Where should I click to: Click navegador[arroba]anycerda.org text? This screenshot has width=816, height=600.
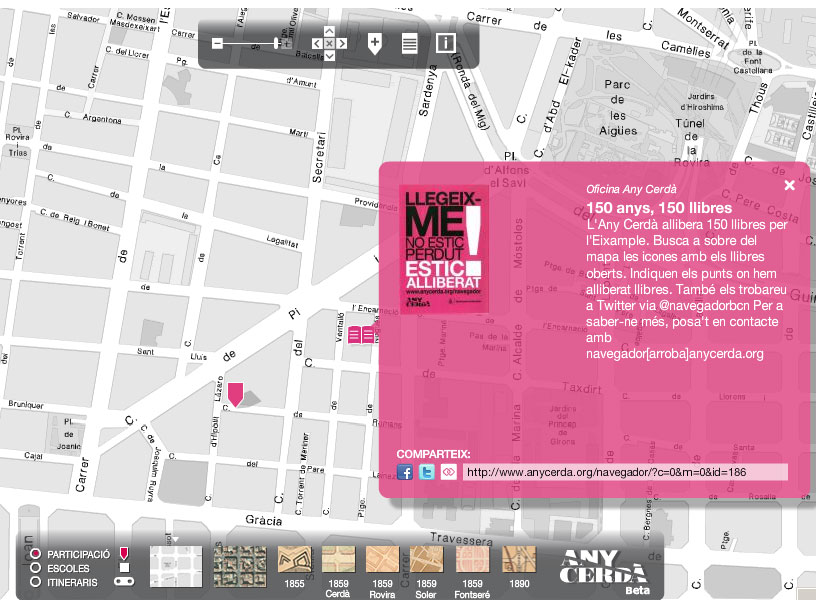point(675,354)
